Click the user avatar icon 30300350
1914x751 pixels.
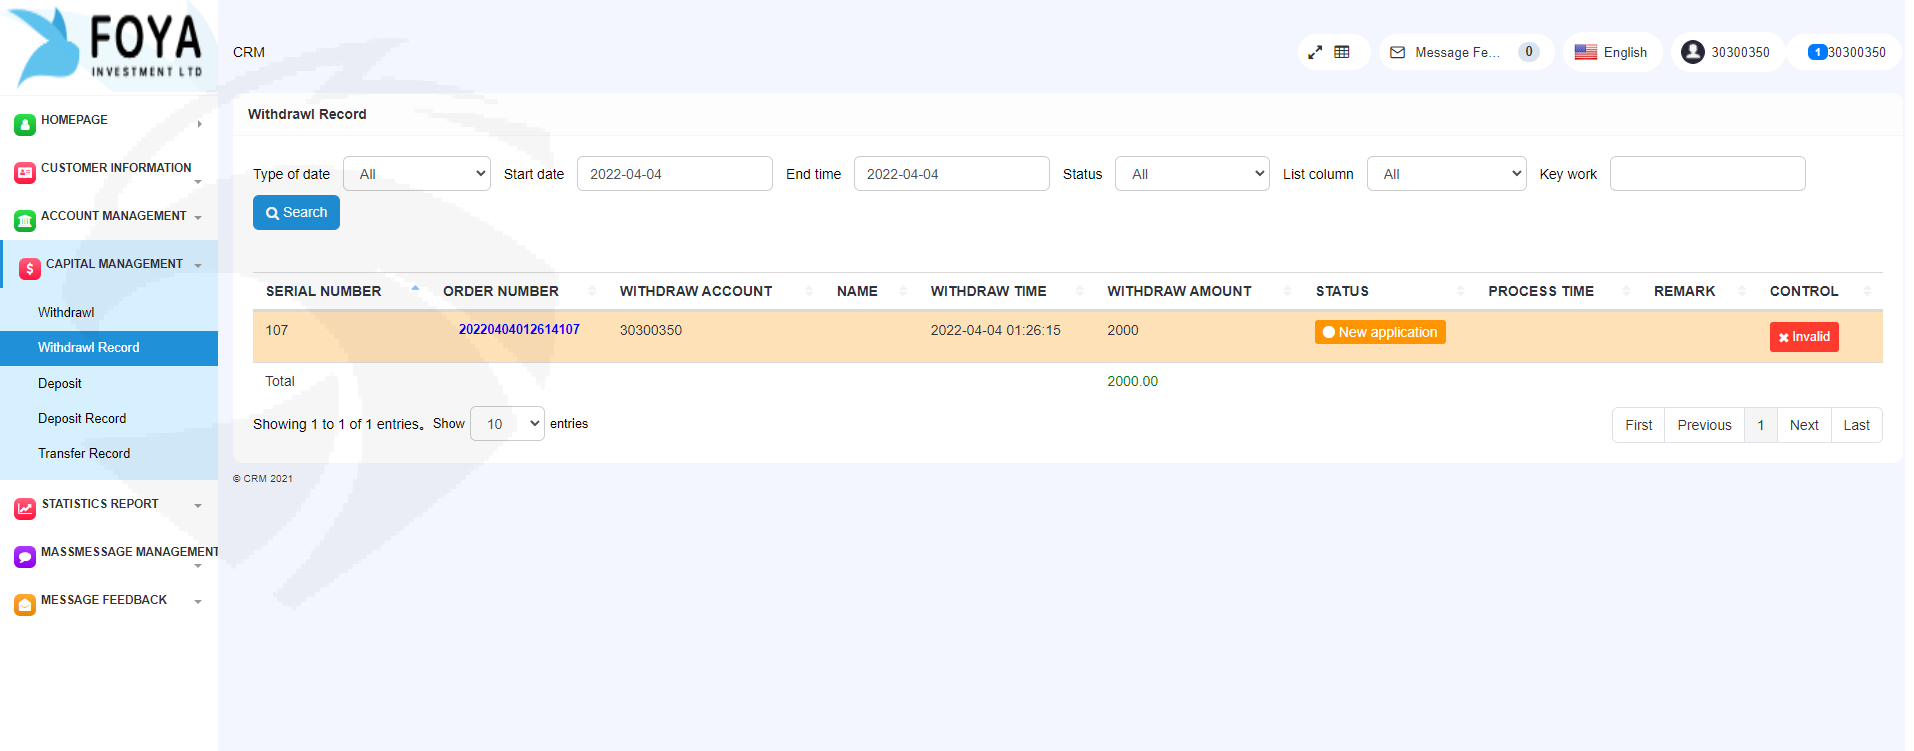click(x=1692, y=52)
